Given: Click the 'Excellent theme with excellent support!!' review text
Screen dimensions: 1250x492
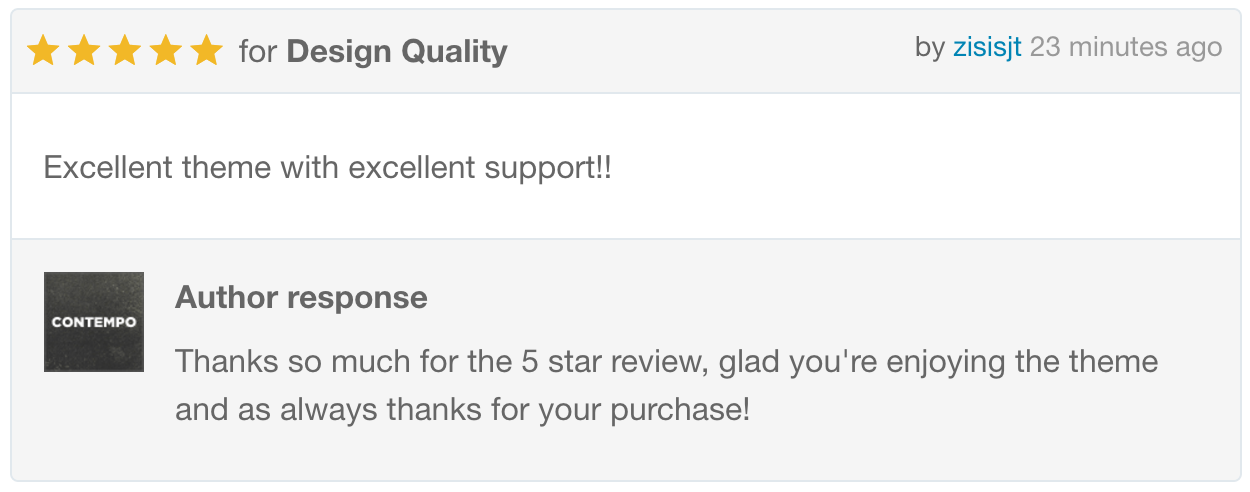Looking at the screenshot, I should [327, 167].
